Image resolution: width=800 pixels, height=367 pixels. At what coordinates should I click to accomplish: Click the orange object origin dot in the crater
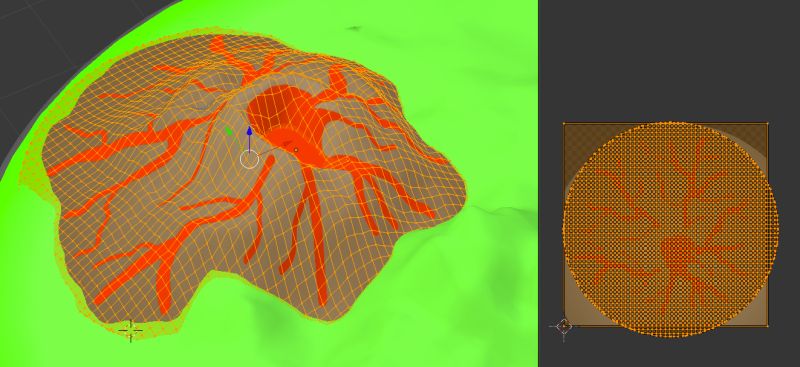pyautogui.click(x=296, y=150)
